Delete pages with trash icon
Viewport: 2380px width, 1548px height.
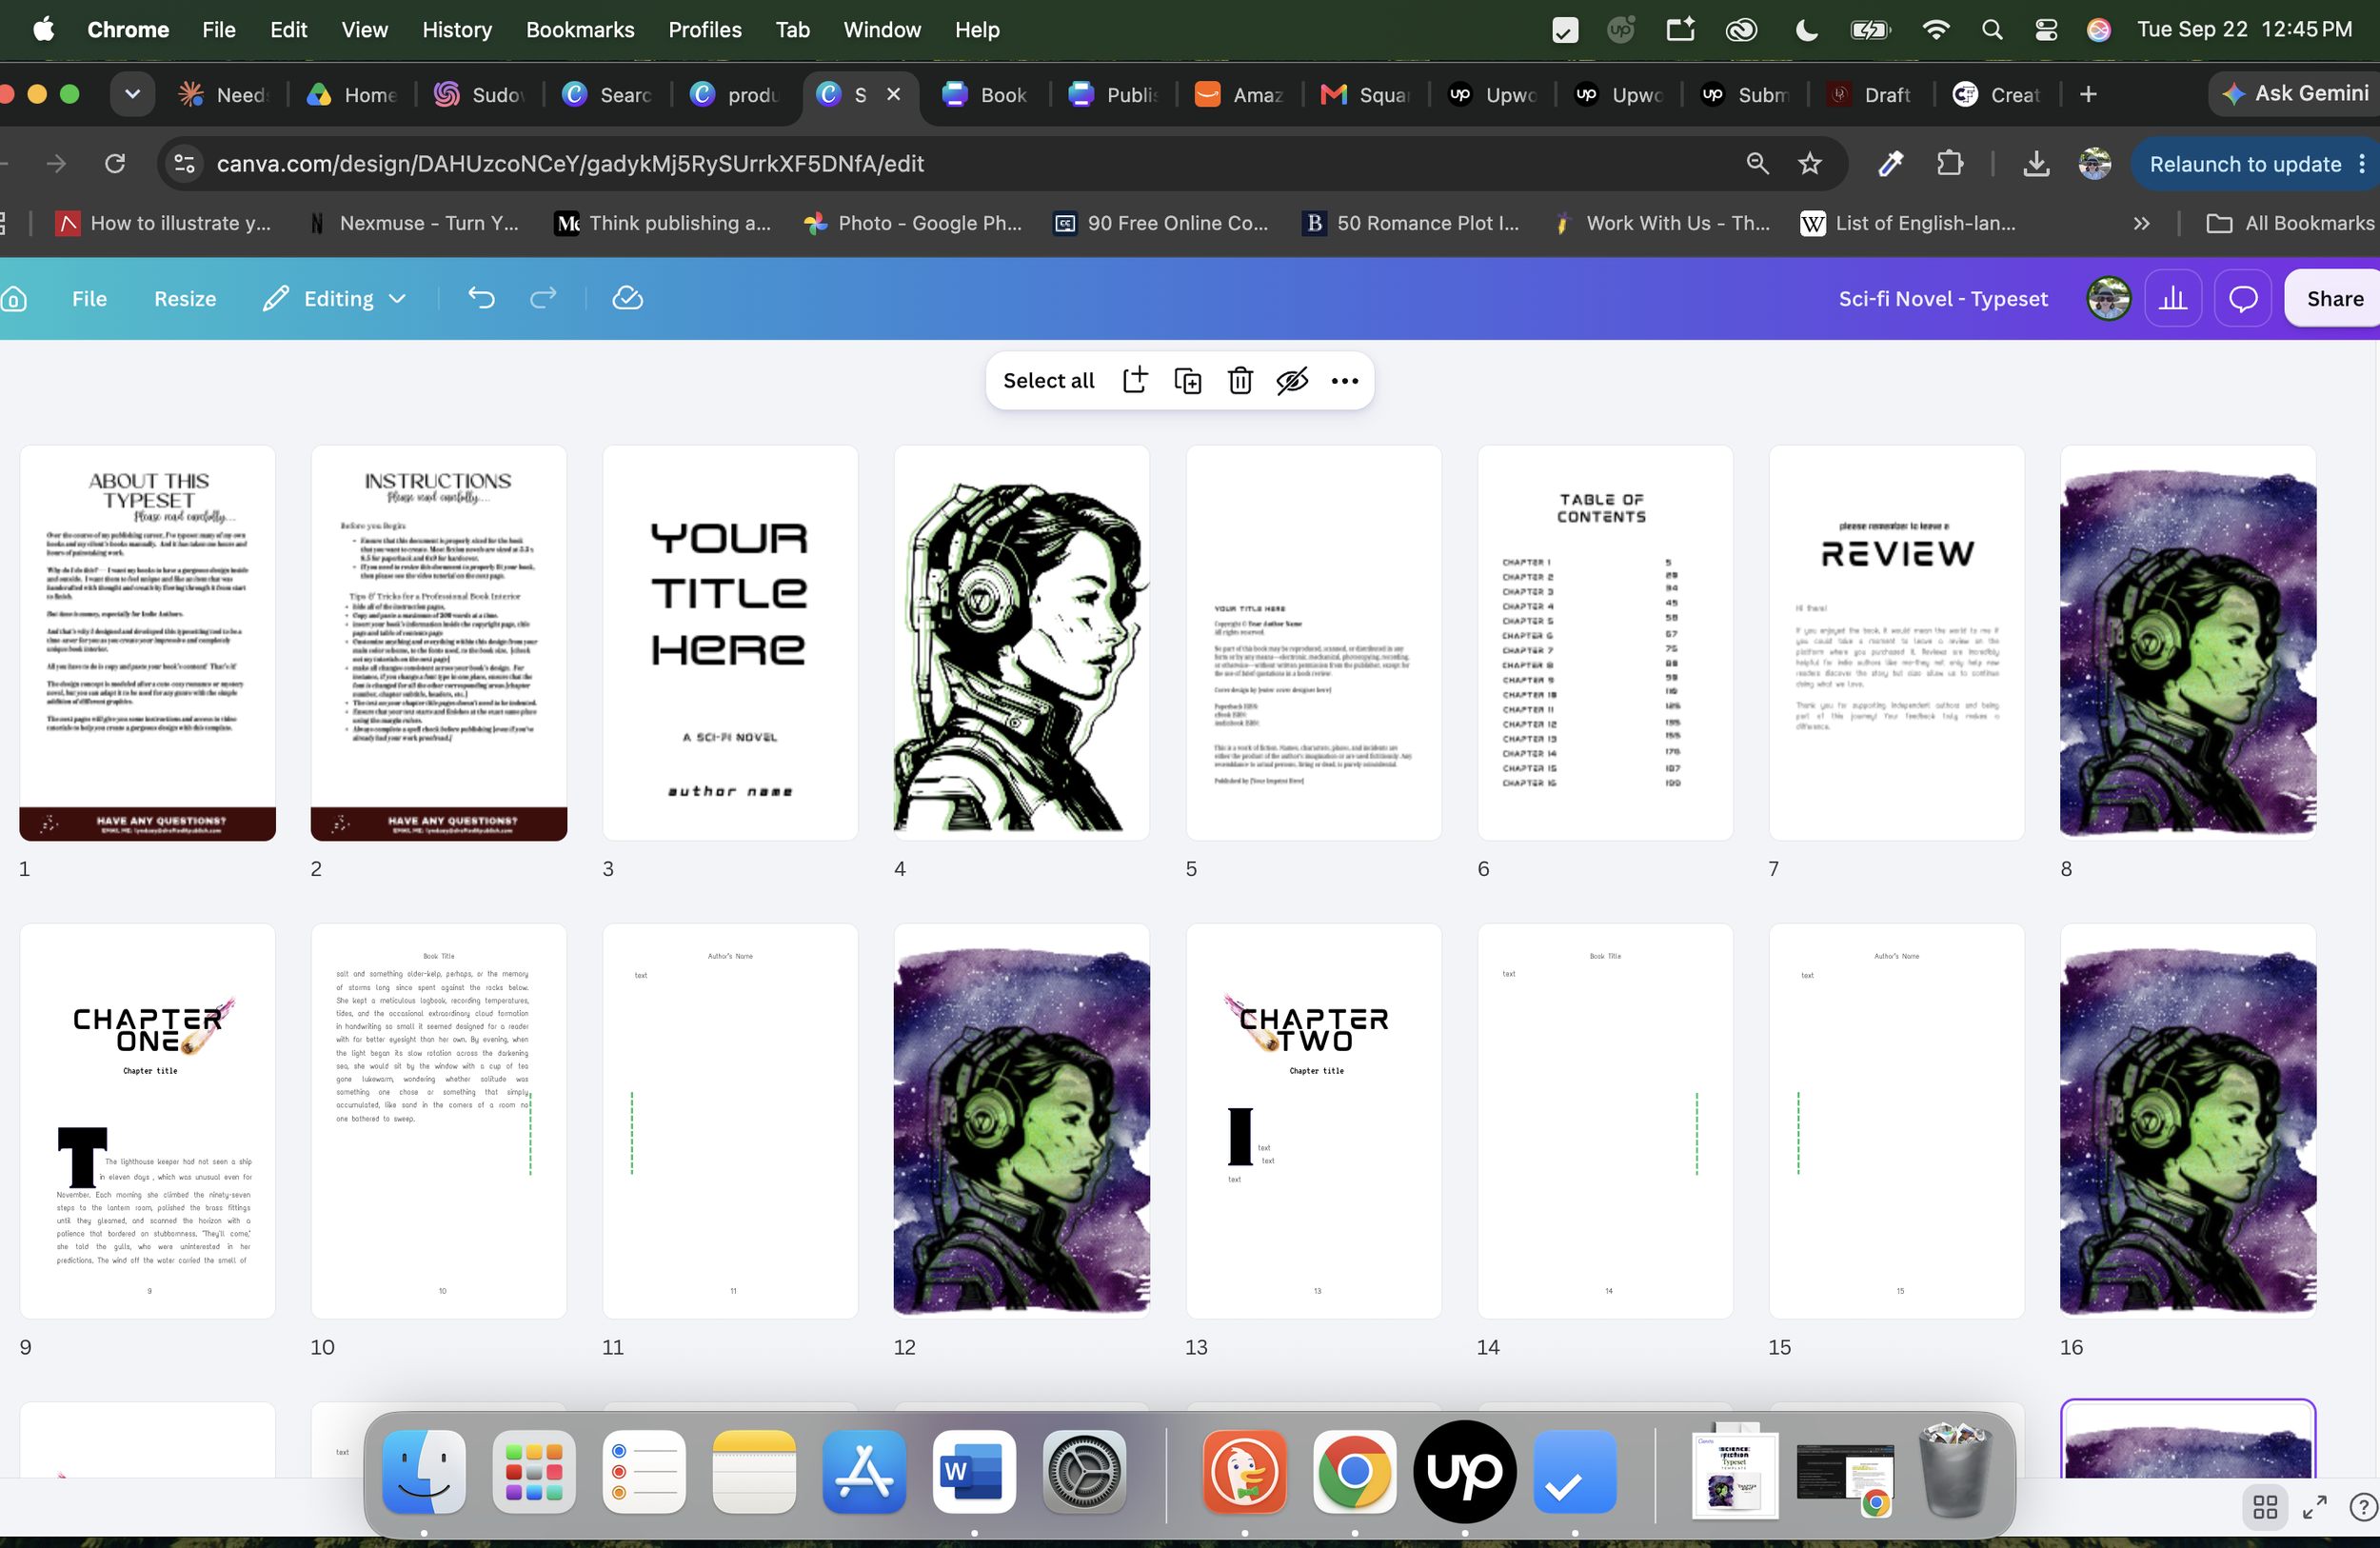(x=1240, y=380)
